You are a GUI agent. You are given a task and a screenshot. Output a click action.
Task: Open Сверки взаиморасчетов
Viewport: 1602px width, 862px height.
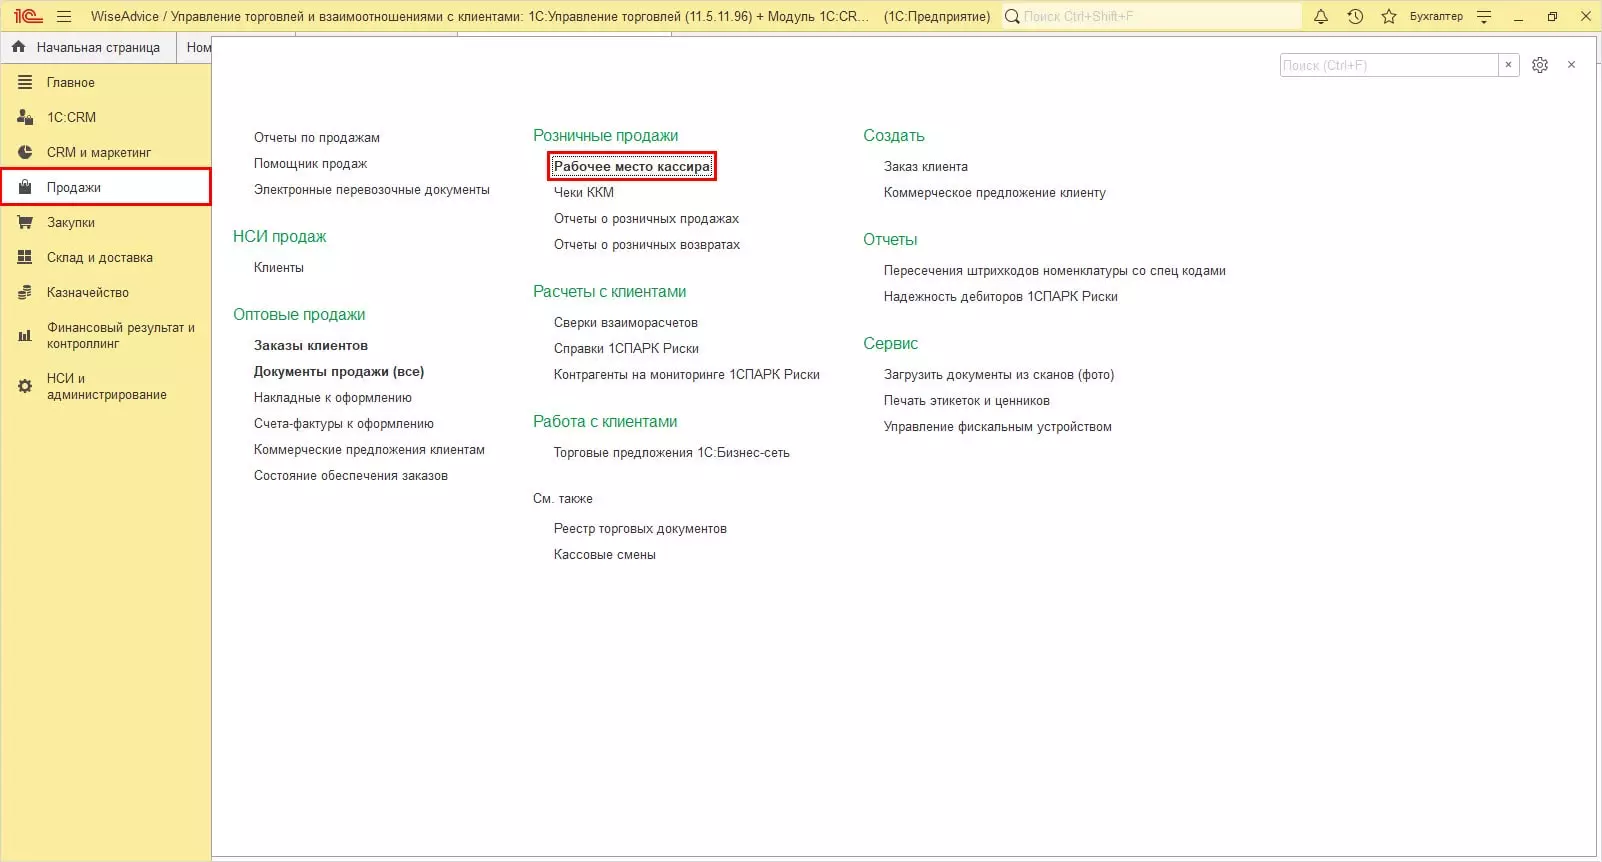tap(626, 323)
